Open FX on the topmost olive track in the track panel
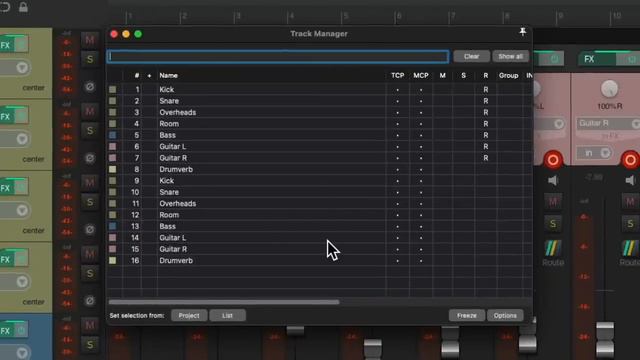This screenshot has height=360, width=640. 6,45
